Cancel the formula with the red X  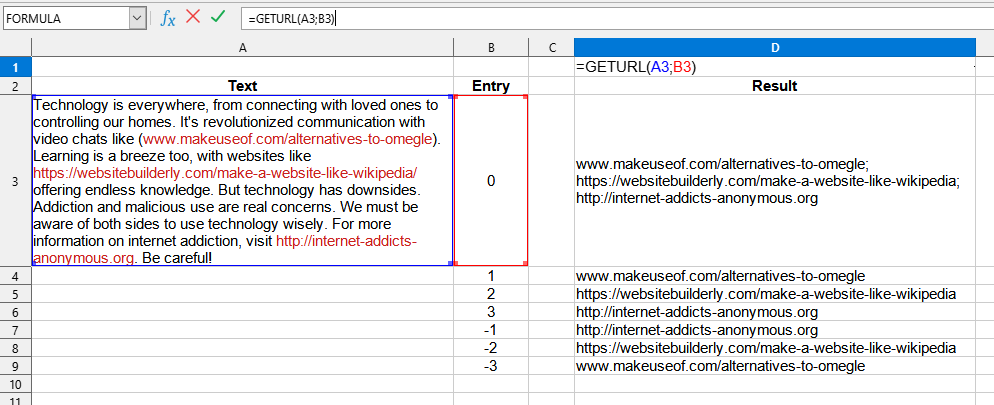(x=193, y=18)
